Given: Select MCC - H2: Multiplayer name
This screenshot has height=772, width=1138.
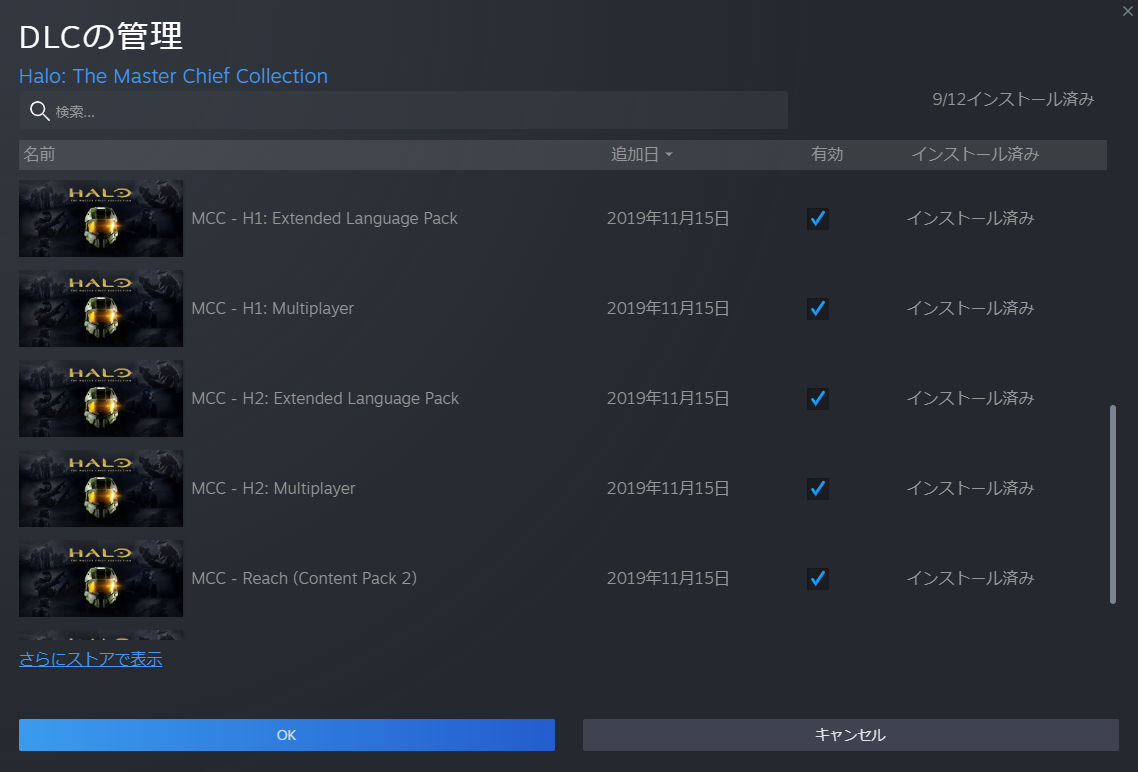Looking at the screenshot, I should [273, 488].
